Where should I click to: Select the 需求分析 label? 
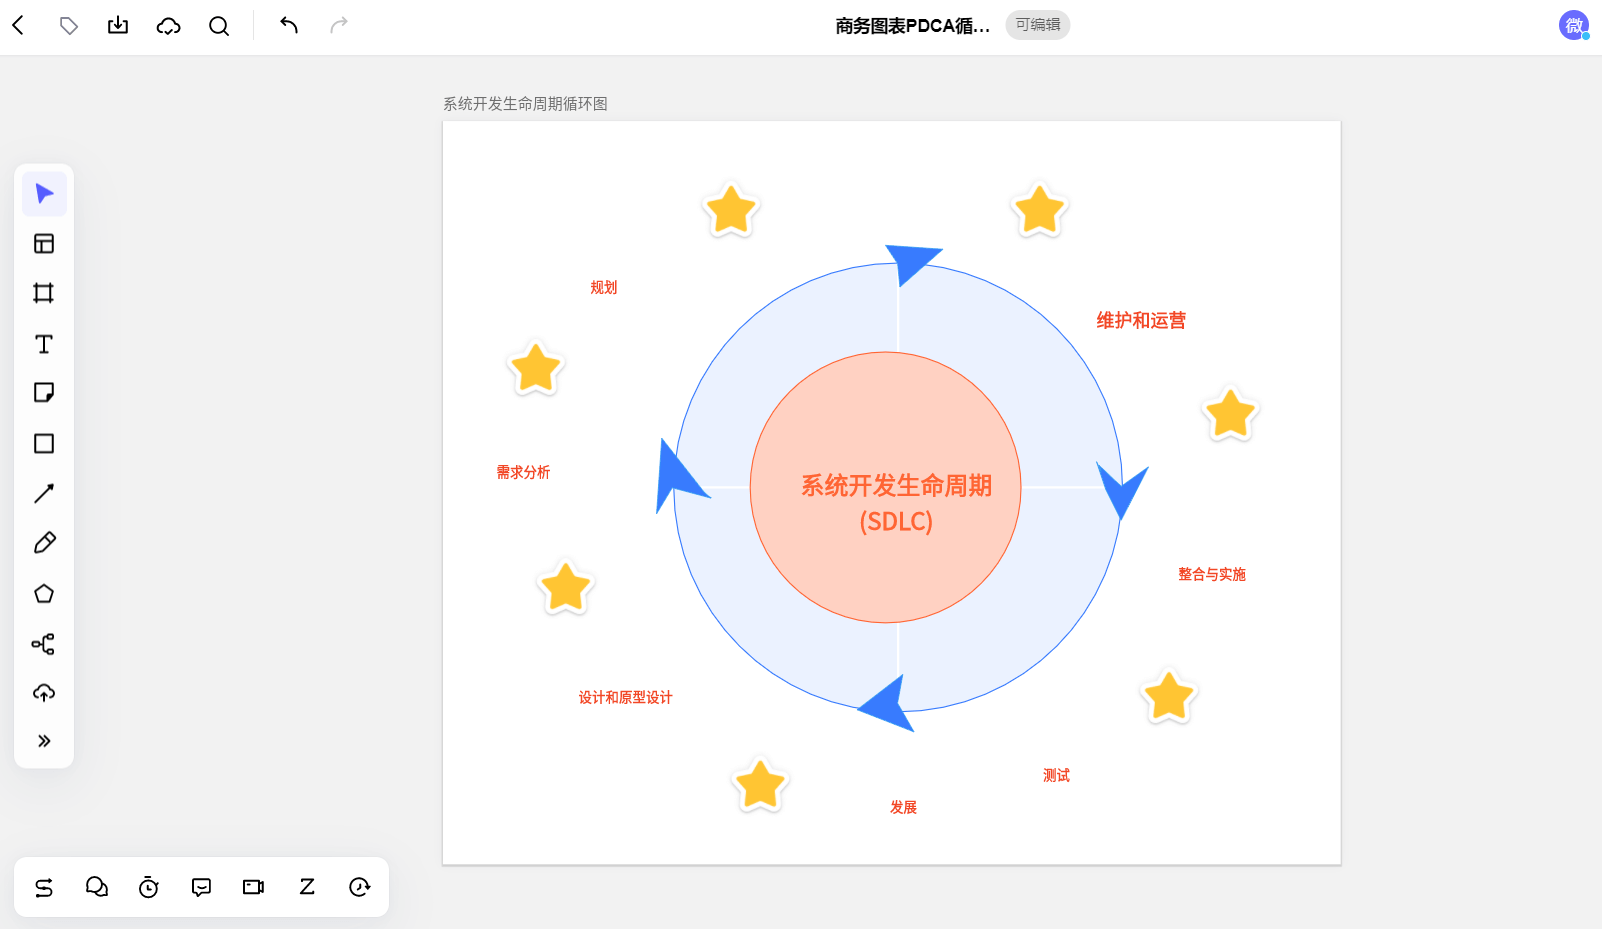523,473
